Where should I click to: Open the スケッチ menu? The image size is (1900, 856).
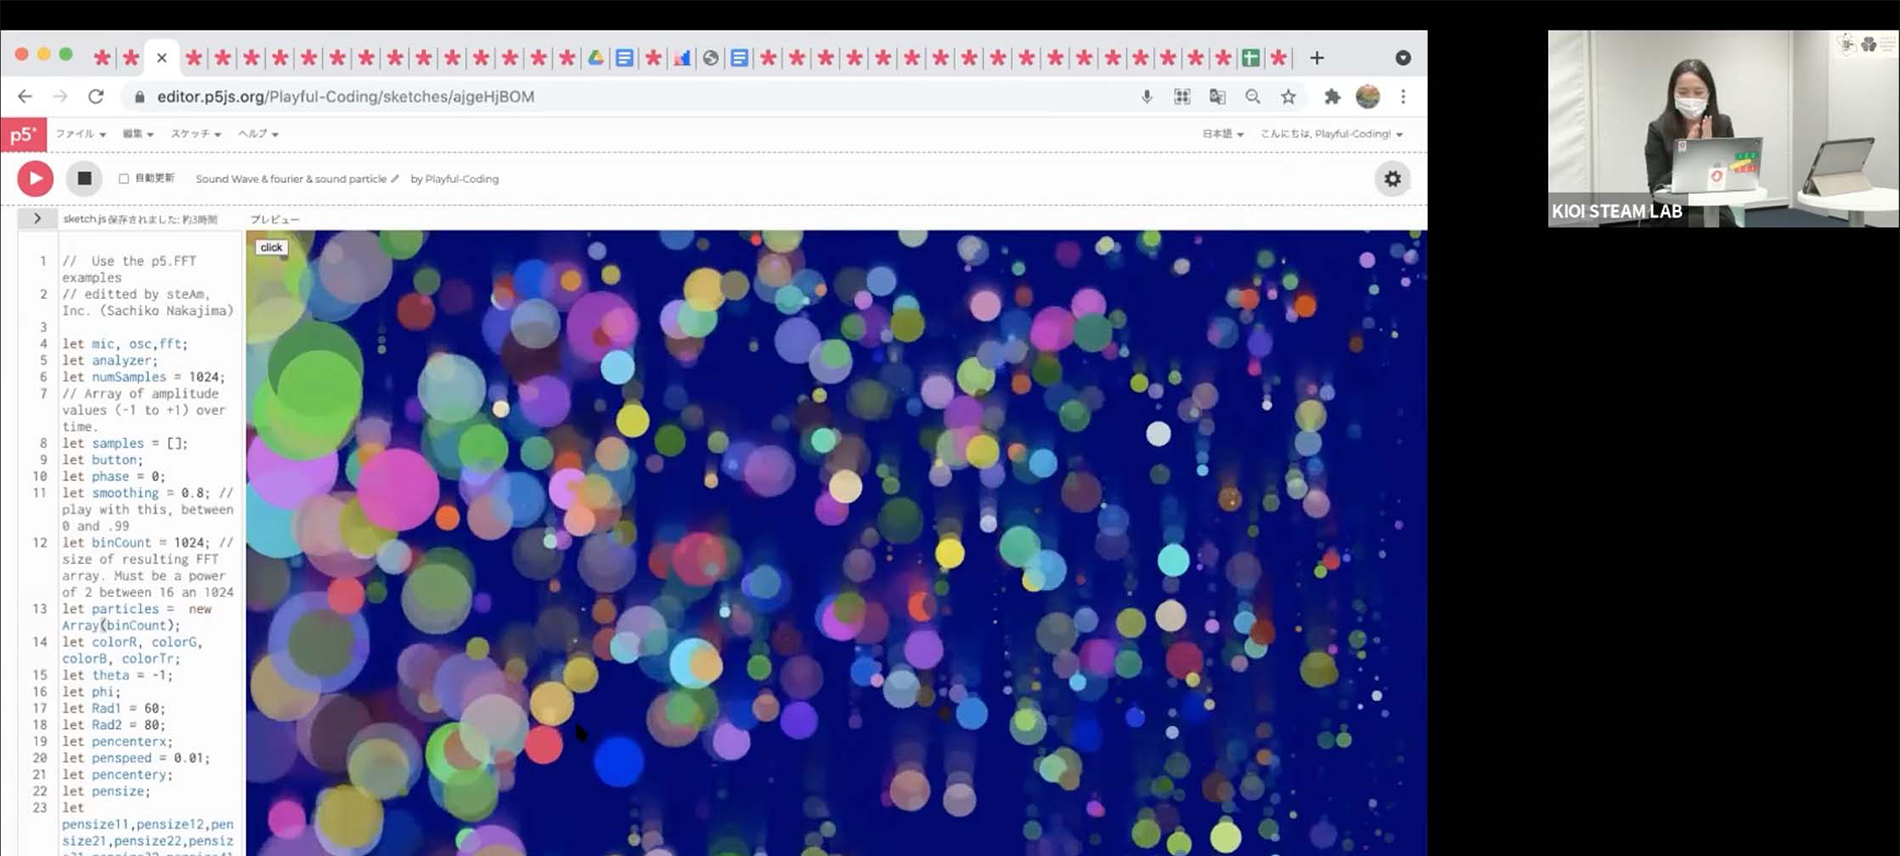coord(195,134)
